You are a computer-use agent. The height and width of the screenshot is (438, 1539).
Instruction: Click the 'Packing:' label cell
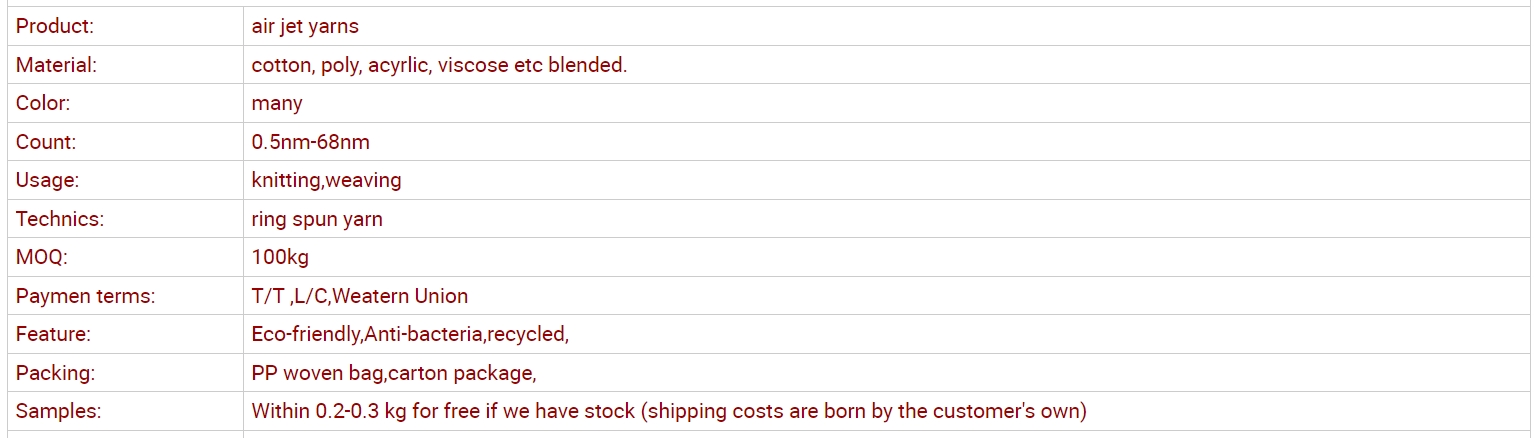(125, 373)
